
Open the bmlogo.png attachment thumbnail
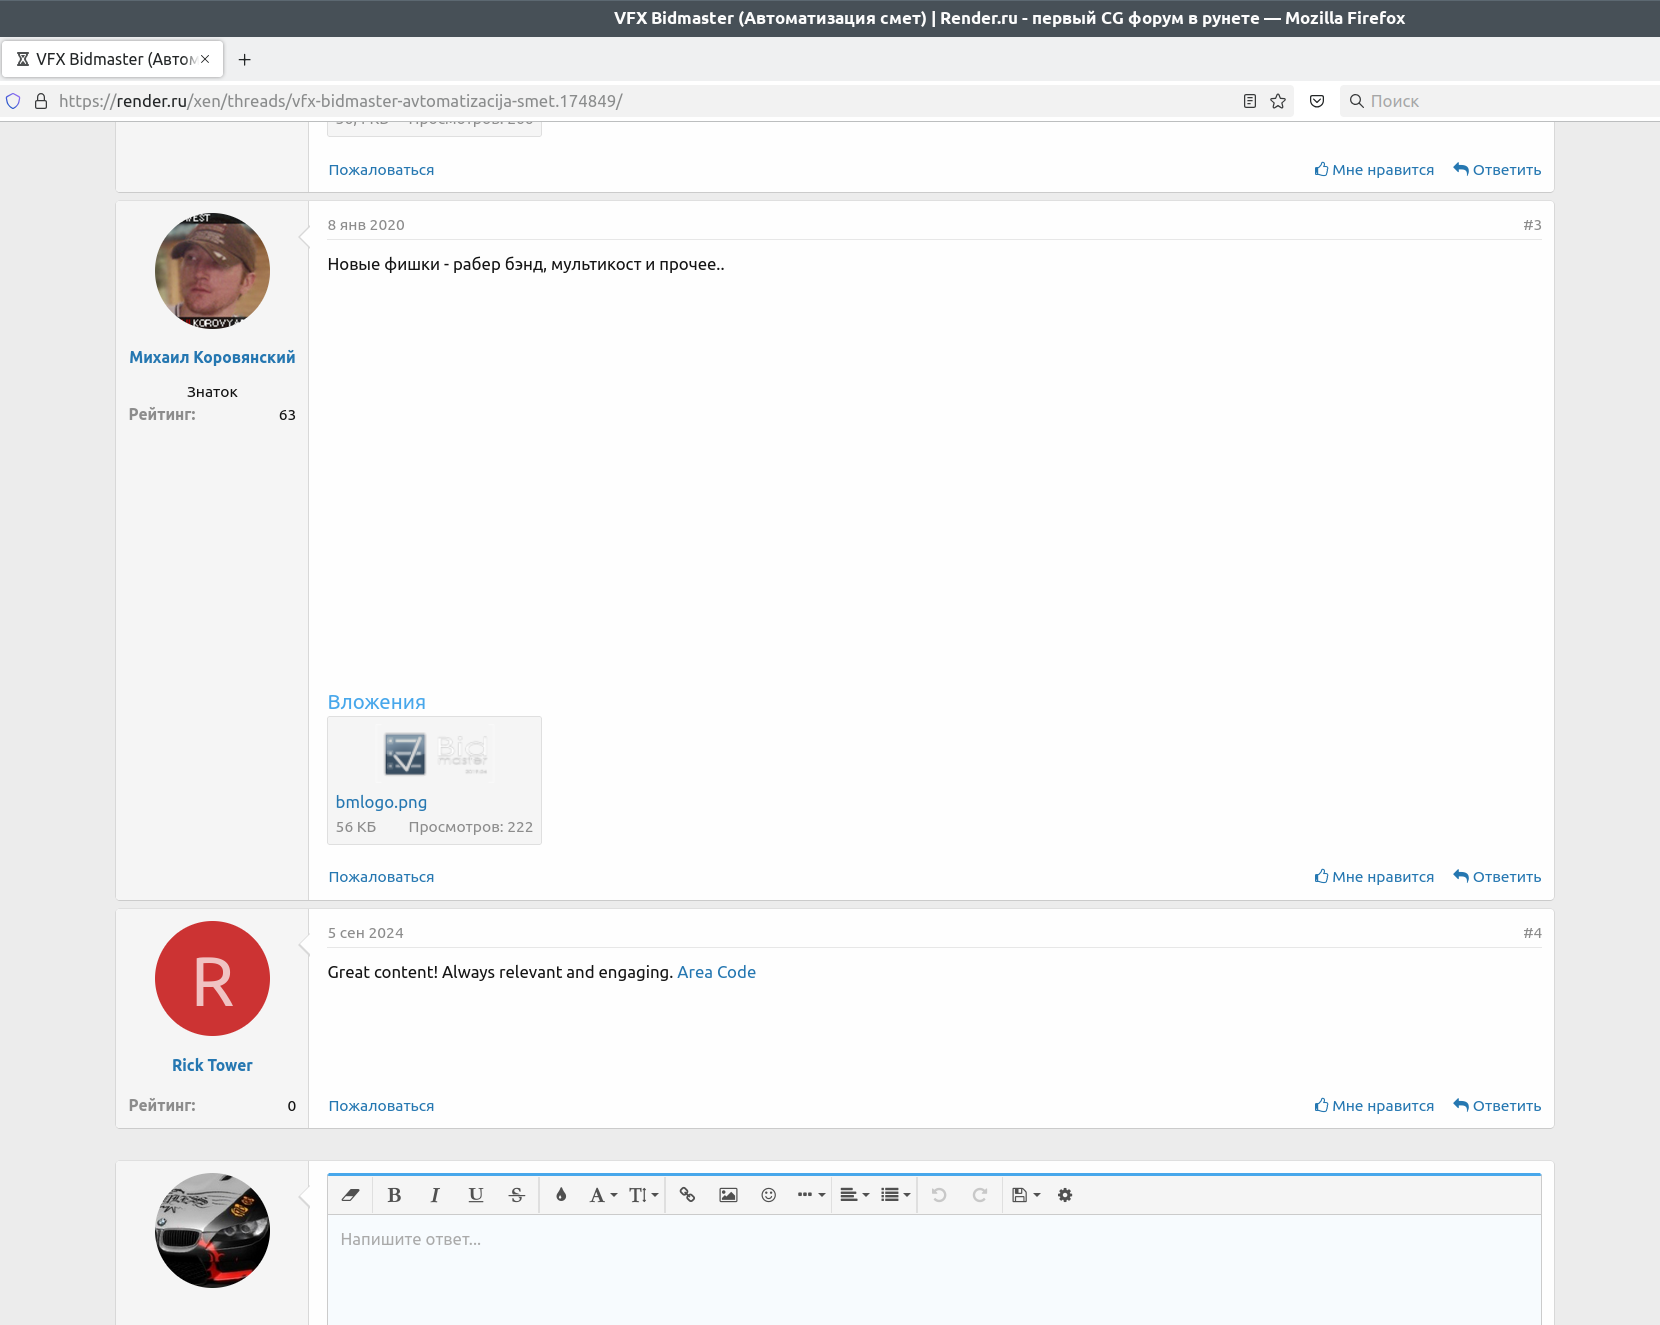tap(435, 753)
